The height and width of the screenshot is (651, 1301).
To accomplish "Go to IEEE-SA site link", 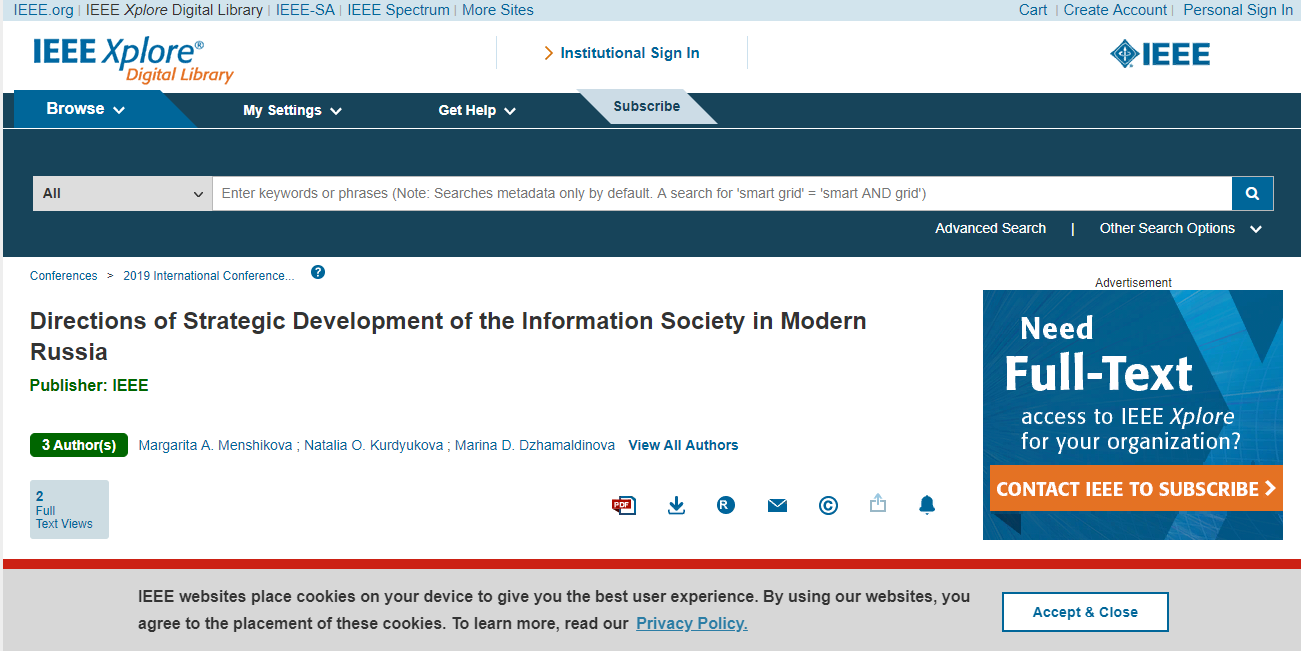I will [305, 10].
